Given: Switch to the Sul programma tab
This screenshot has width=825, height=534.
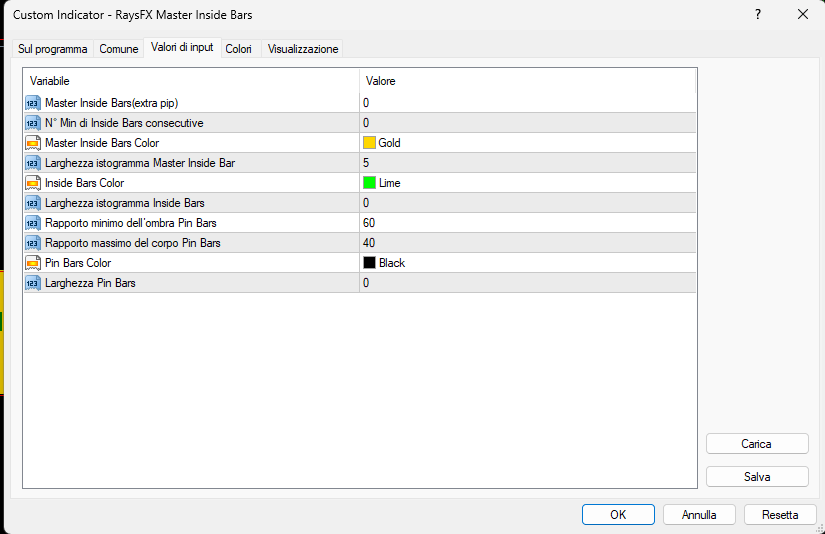Looking at the screenshot, I should [53, 49].
